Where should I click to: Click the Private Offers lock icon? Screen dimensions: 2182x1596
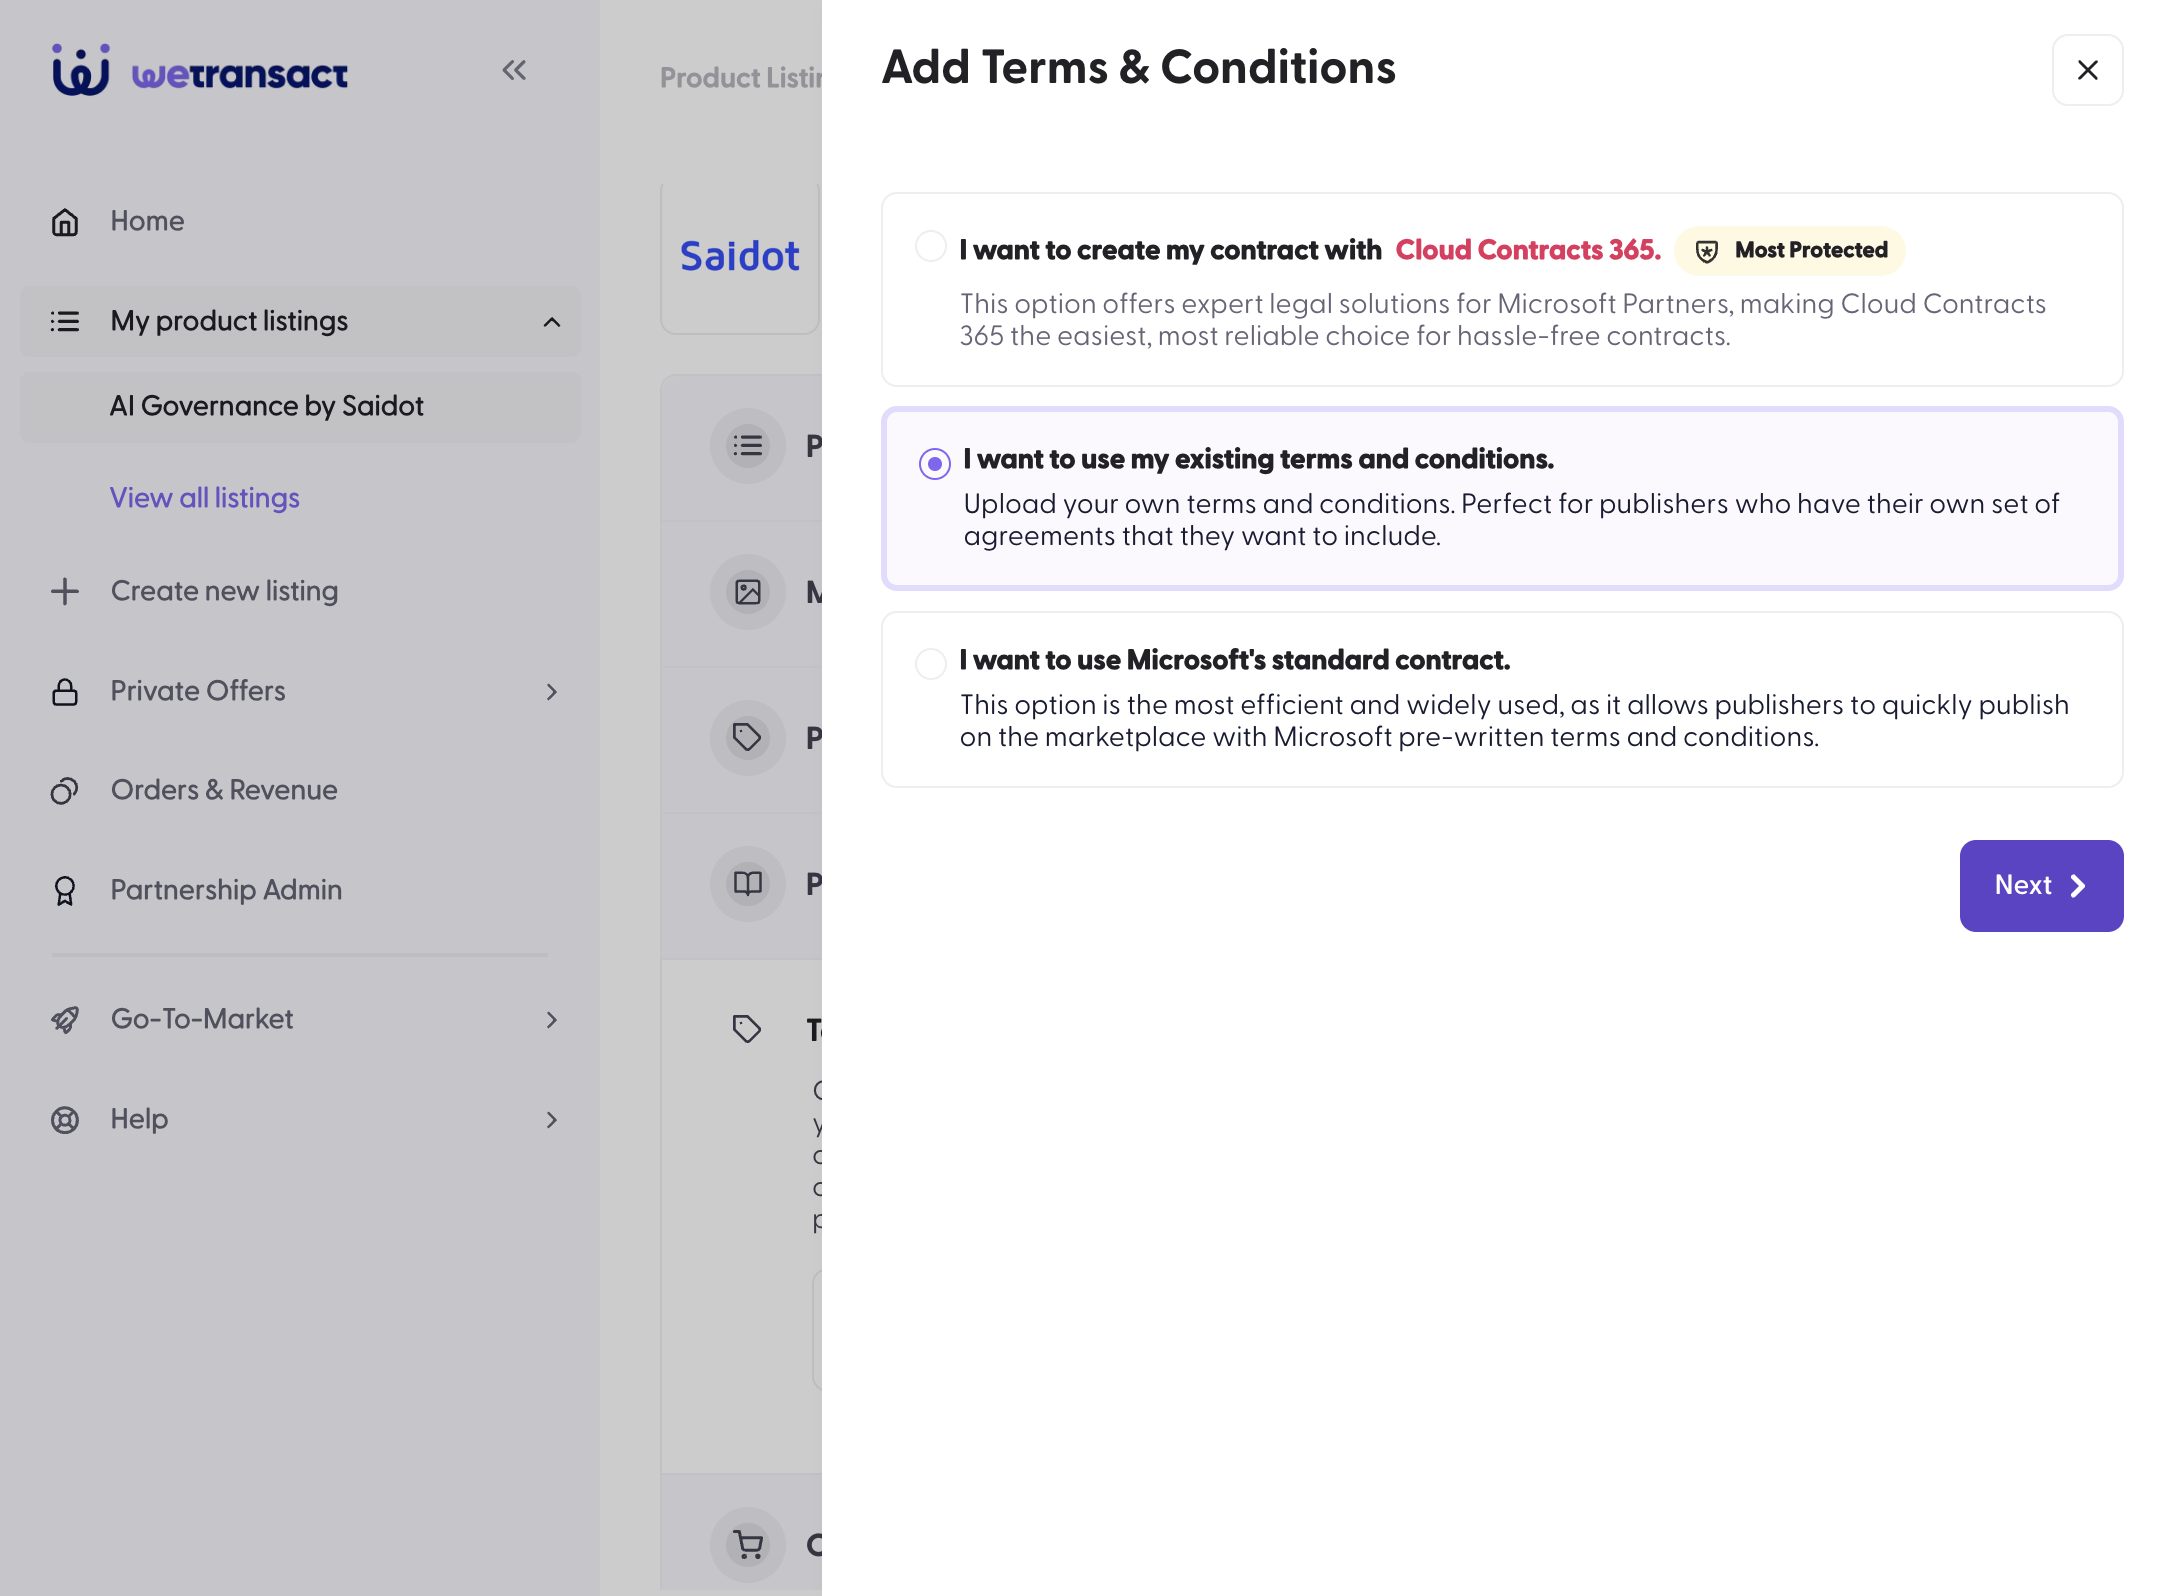pos(65,691)
